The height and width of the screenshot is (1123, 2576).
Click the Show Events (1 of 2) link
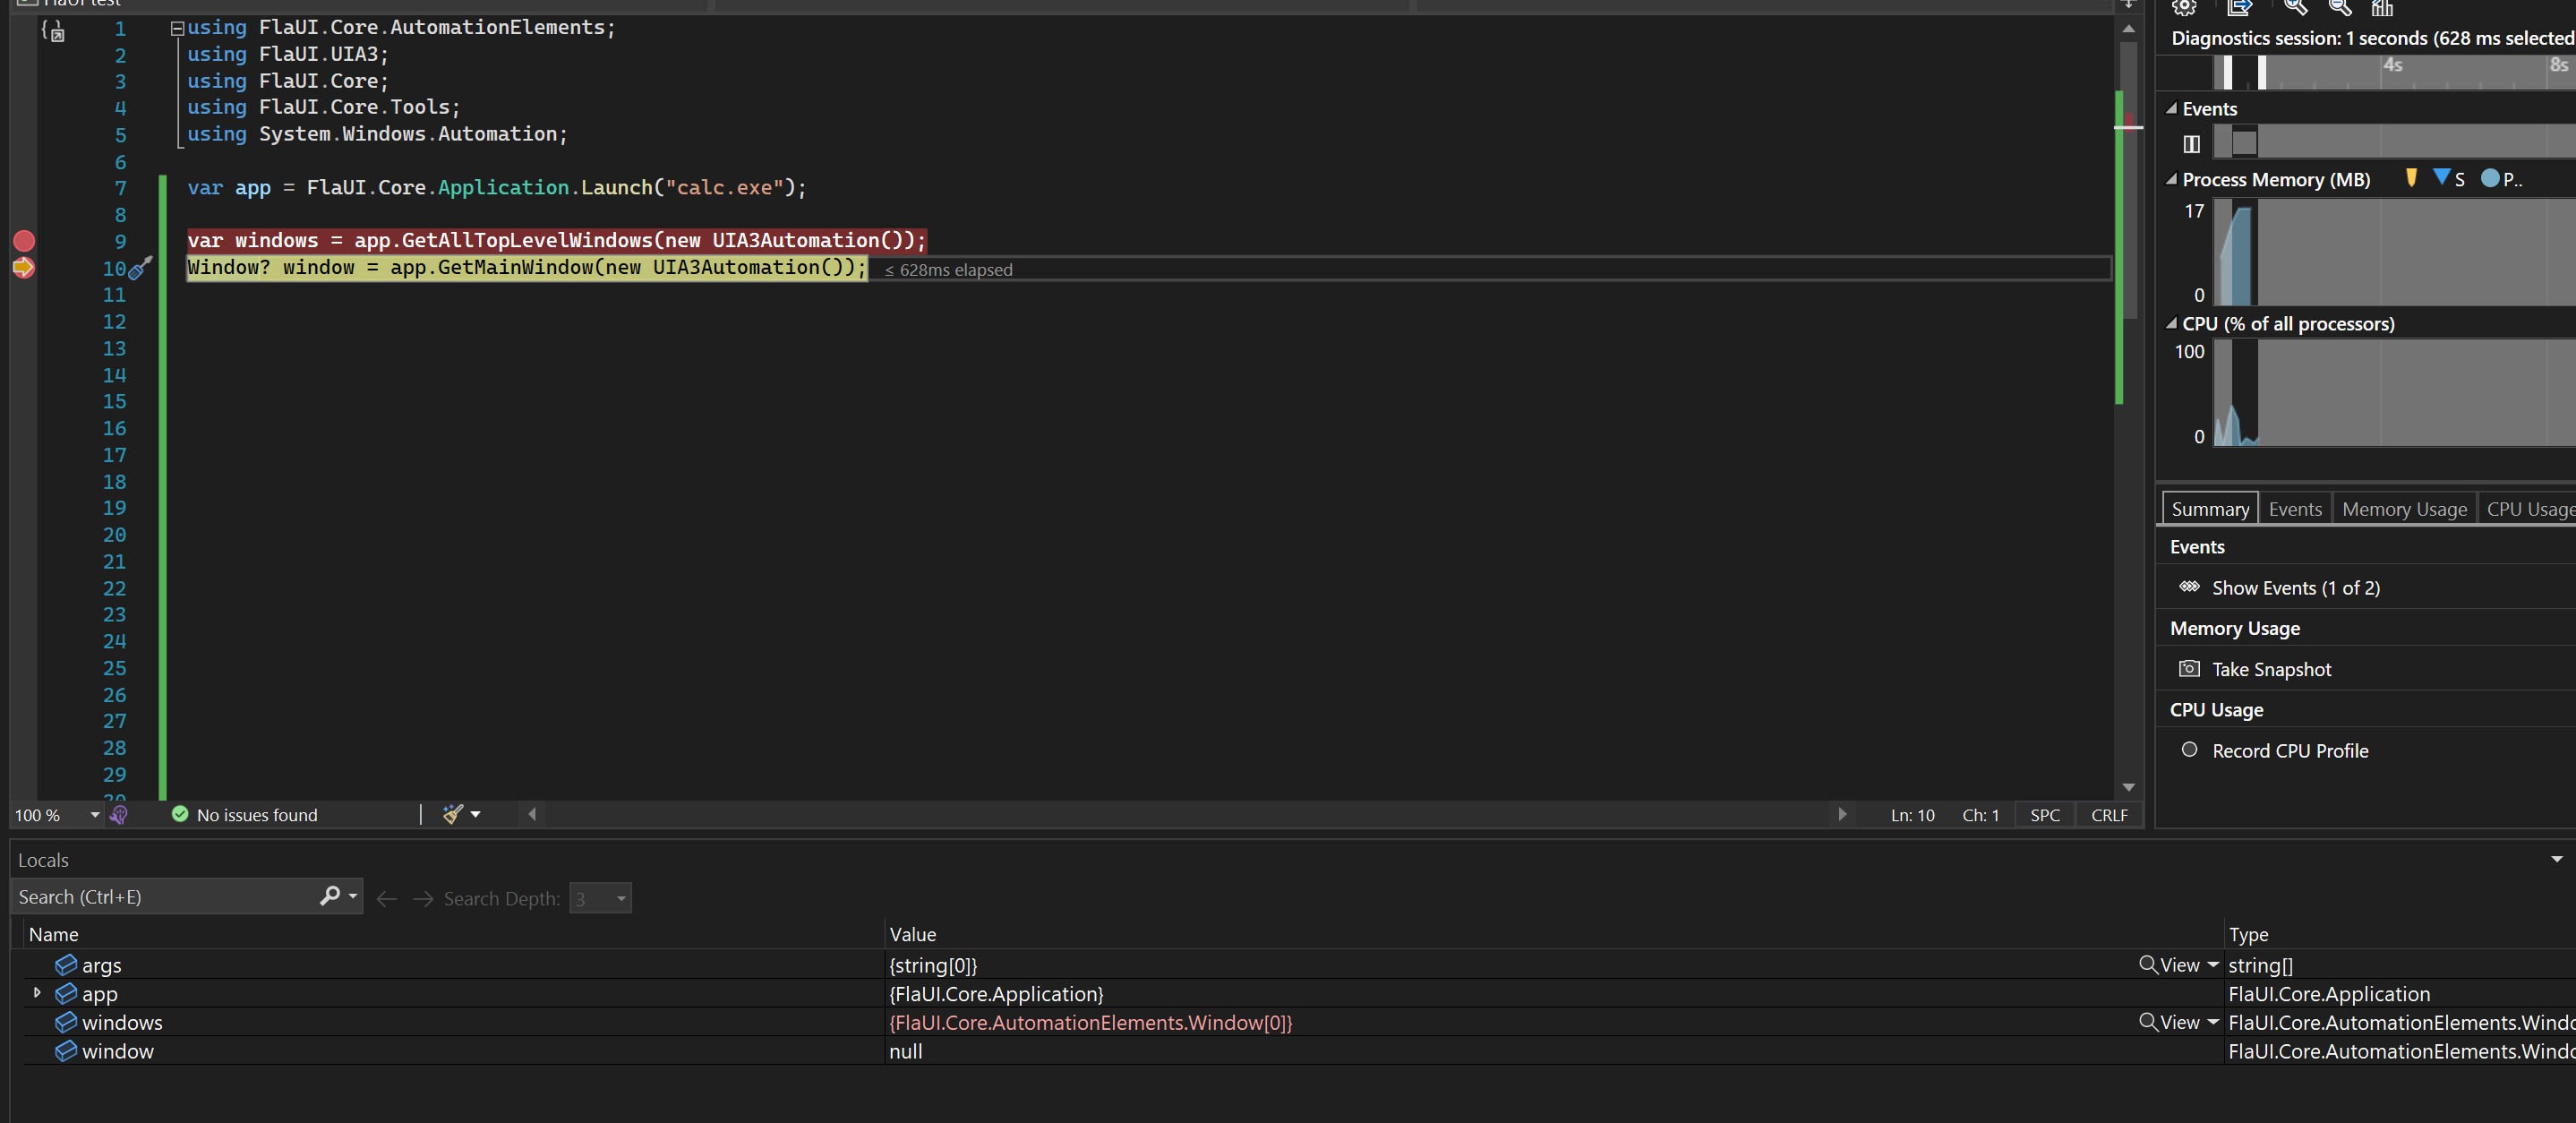click(x=2295, y=588)
